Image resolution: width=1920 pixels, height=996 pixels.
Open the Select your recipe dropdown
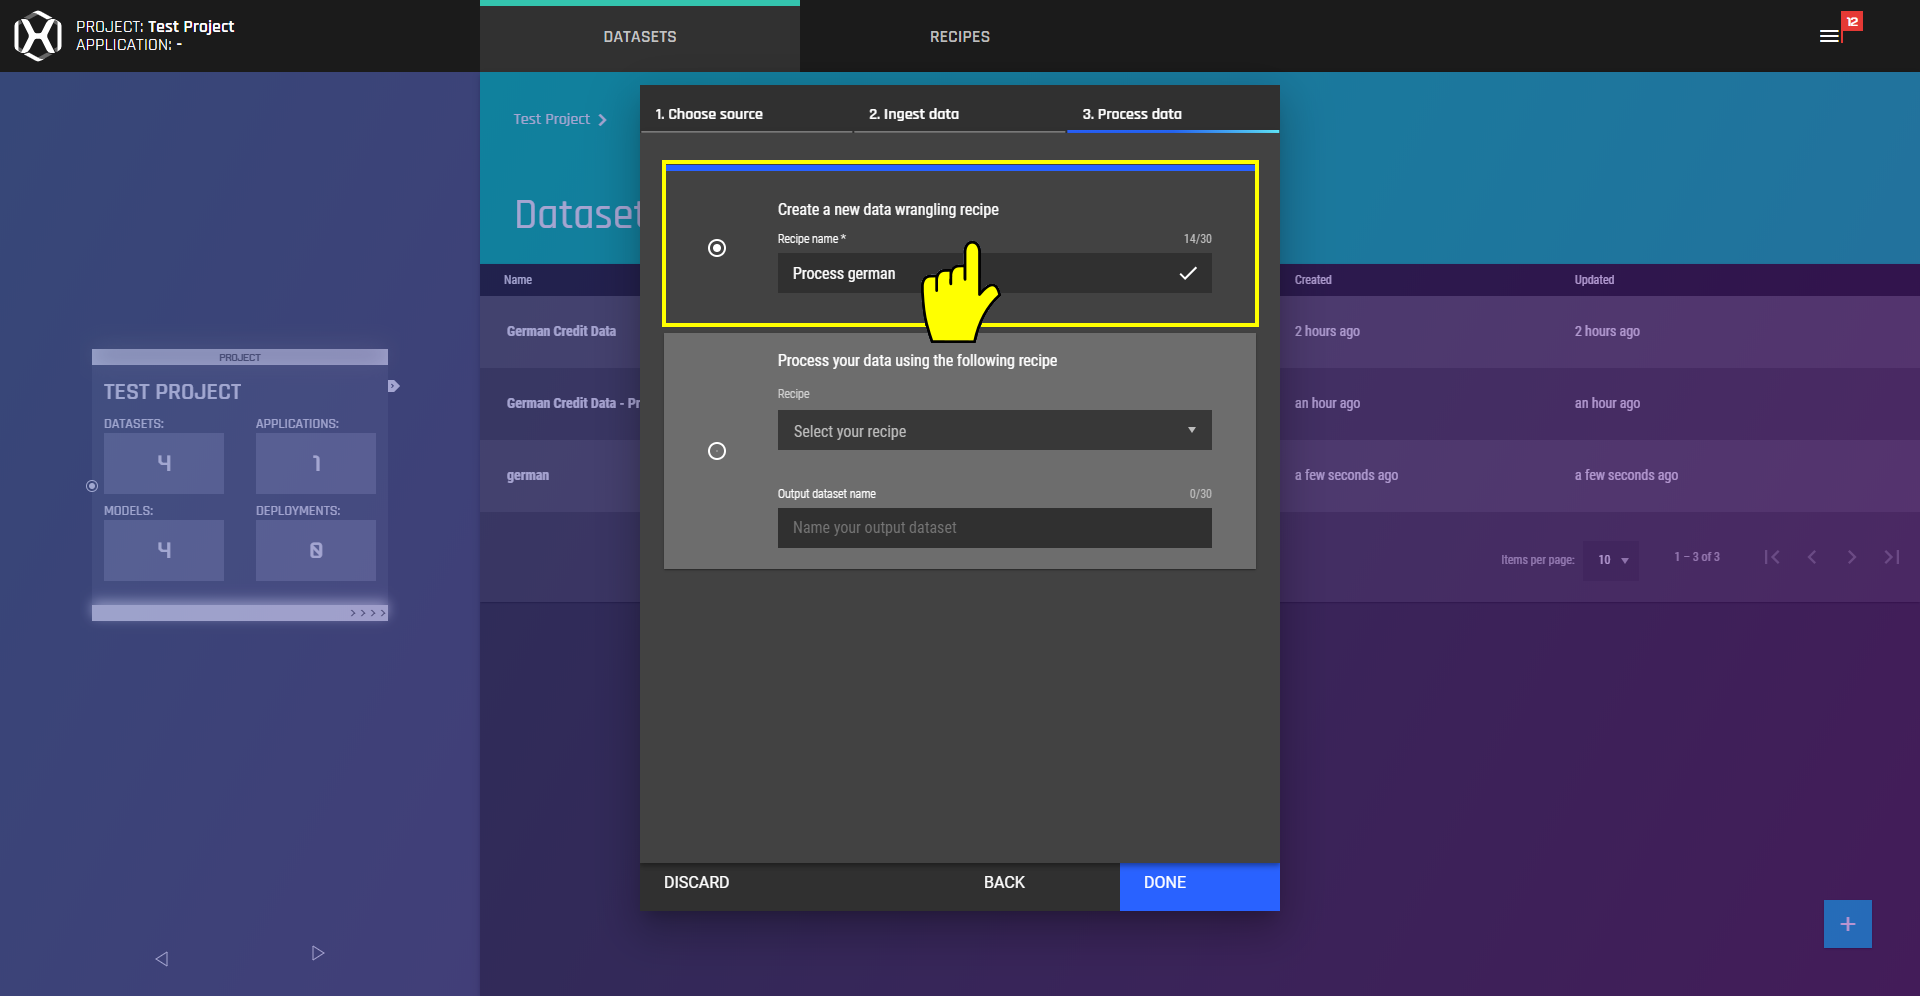point(995,430)
